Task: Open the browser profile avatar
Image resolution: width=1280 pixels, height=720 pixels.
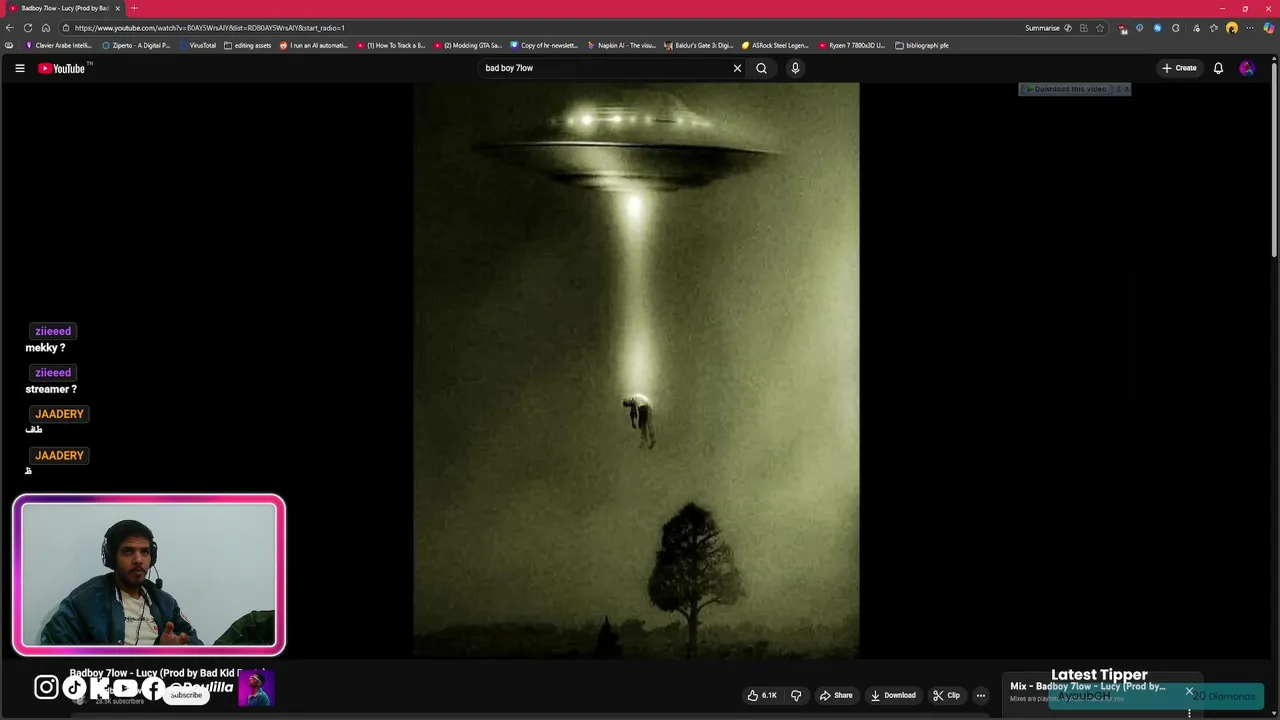Action: pyautogui.click(x=1231, y=28)
